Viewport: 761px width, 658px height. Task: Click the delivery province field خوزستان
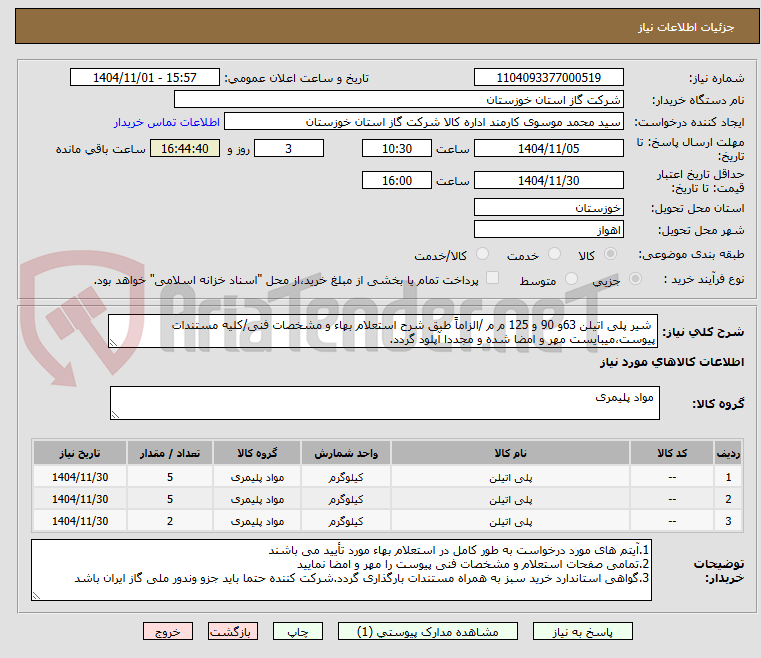click(x=548, y=208)
